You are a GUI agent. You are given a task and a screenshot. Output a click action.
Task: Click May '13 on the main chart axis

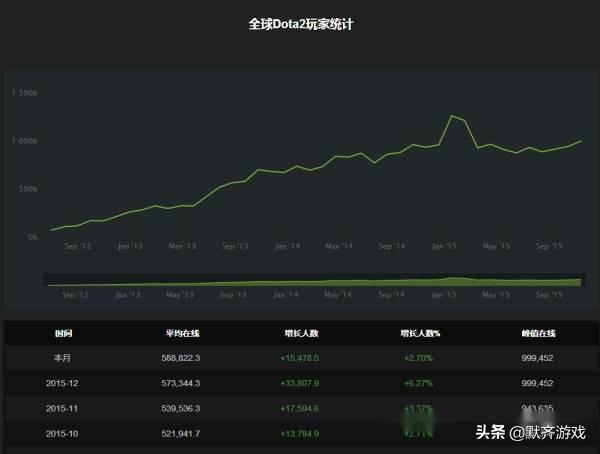(183, 246)
